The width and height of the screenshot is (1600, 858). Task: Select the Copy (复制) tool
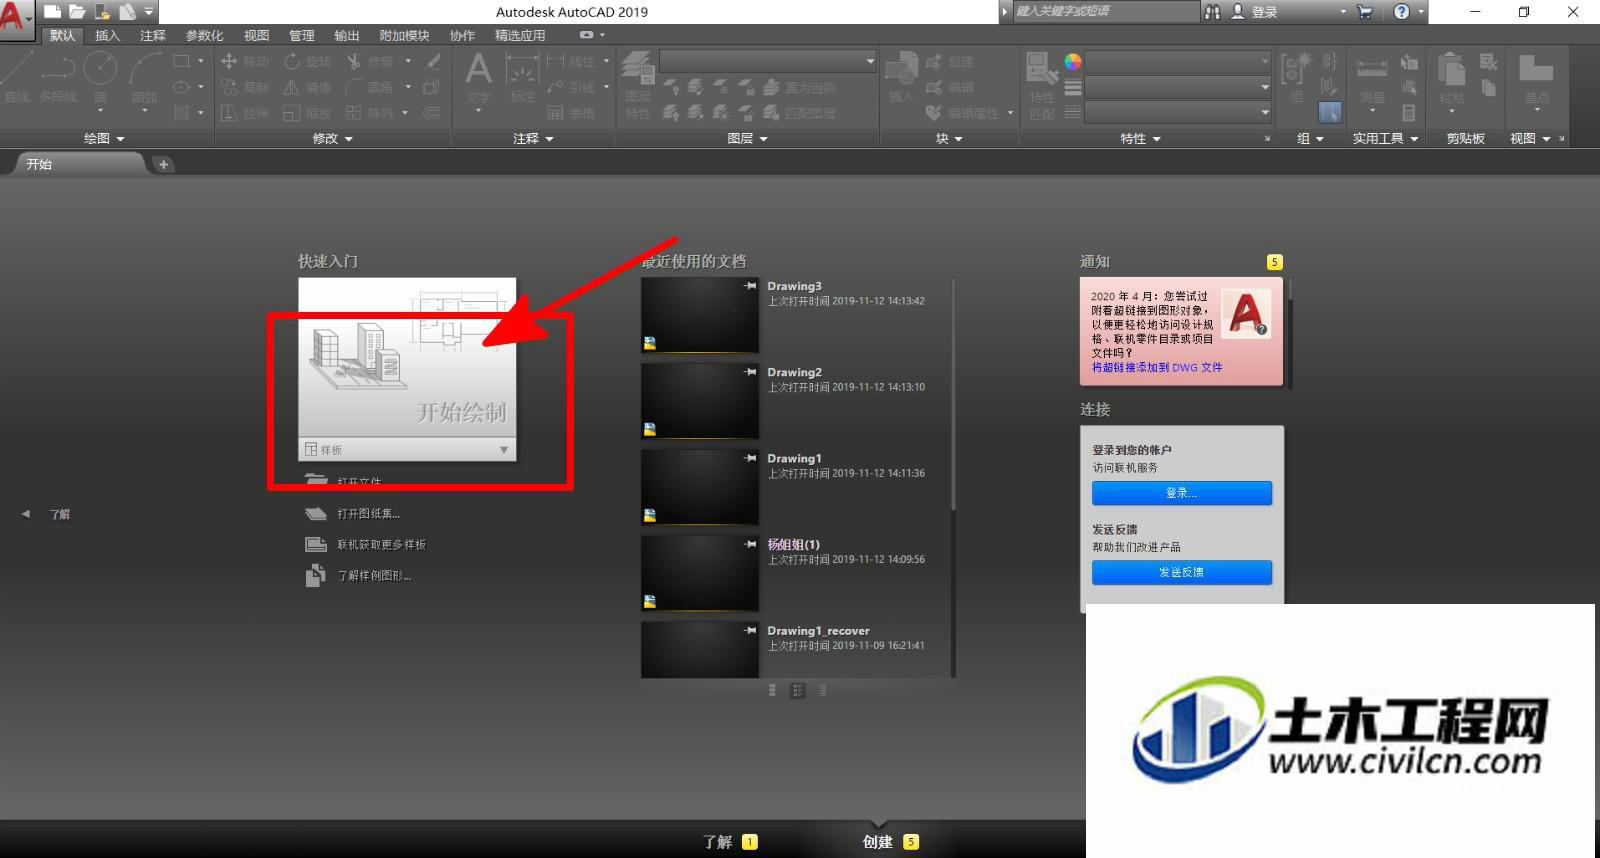click(x=244, y=87)
